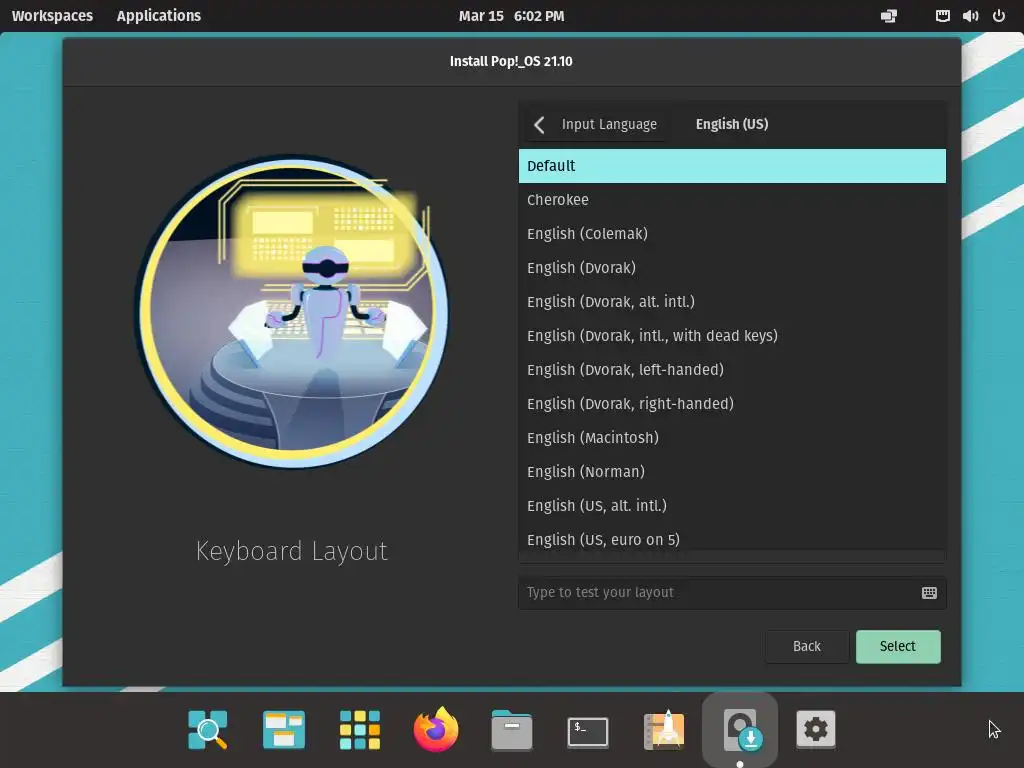Choose English (Macintosh) layout
The image size is (1024, 768).
[732, 438]
